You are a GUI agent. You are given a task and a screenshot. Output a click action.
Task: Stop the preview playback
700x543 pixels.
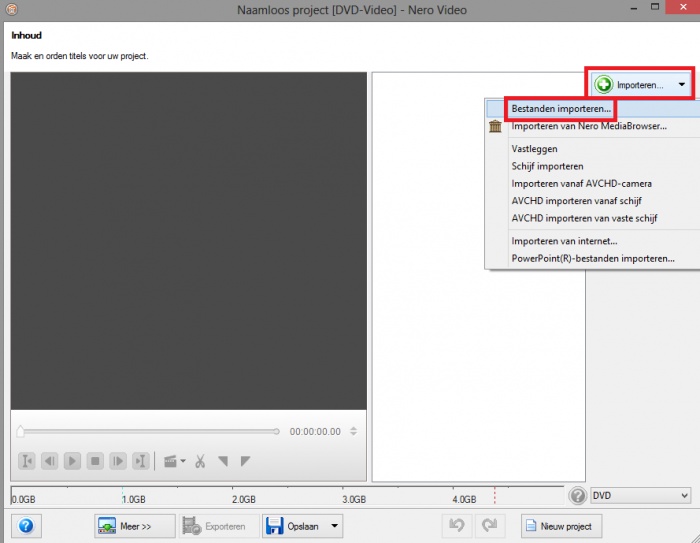pos(95,461)
